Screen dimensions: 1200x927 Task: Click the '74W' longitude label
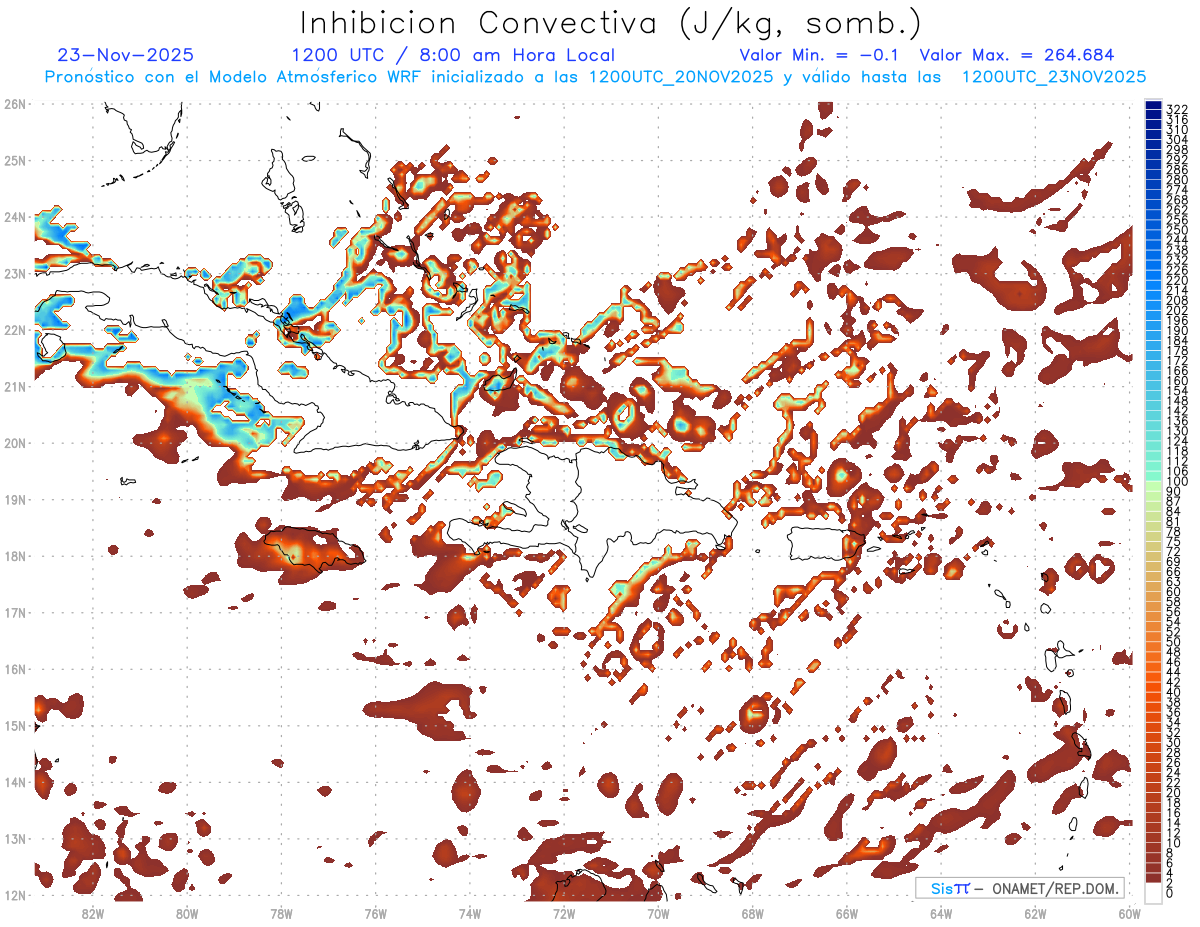469,913
